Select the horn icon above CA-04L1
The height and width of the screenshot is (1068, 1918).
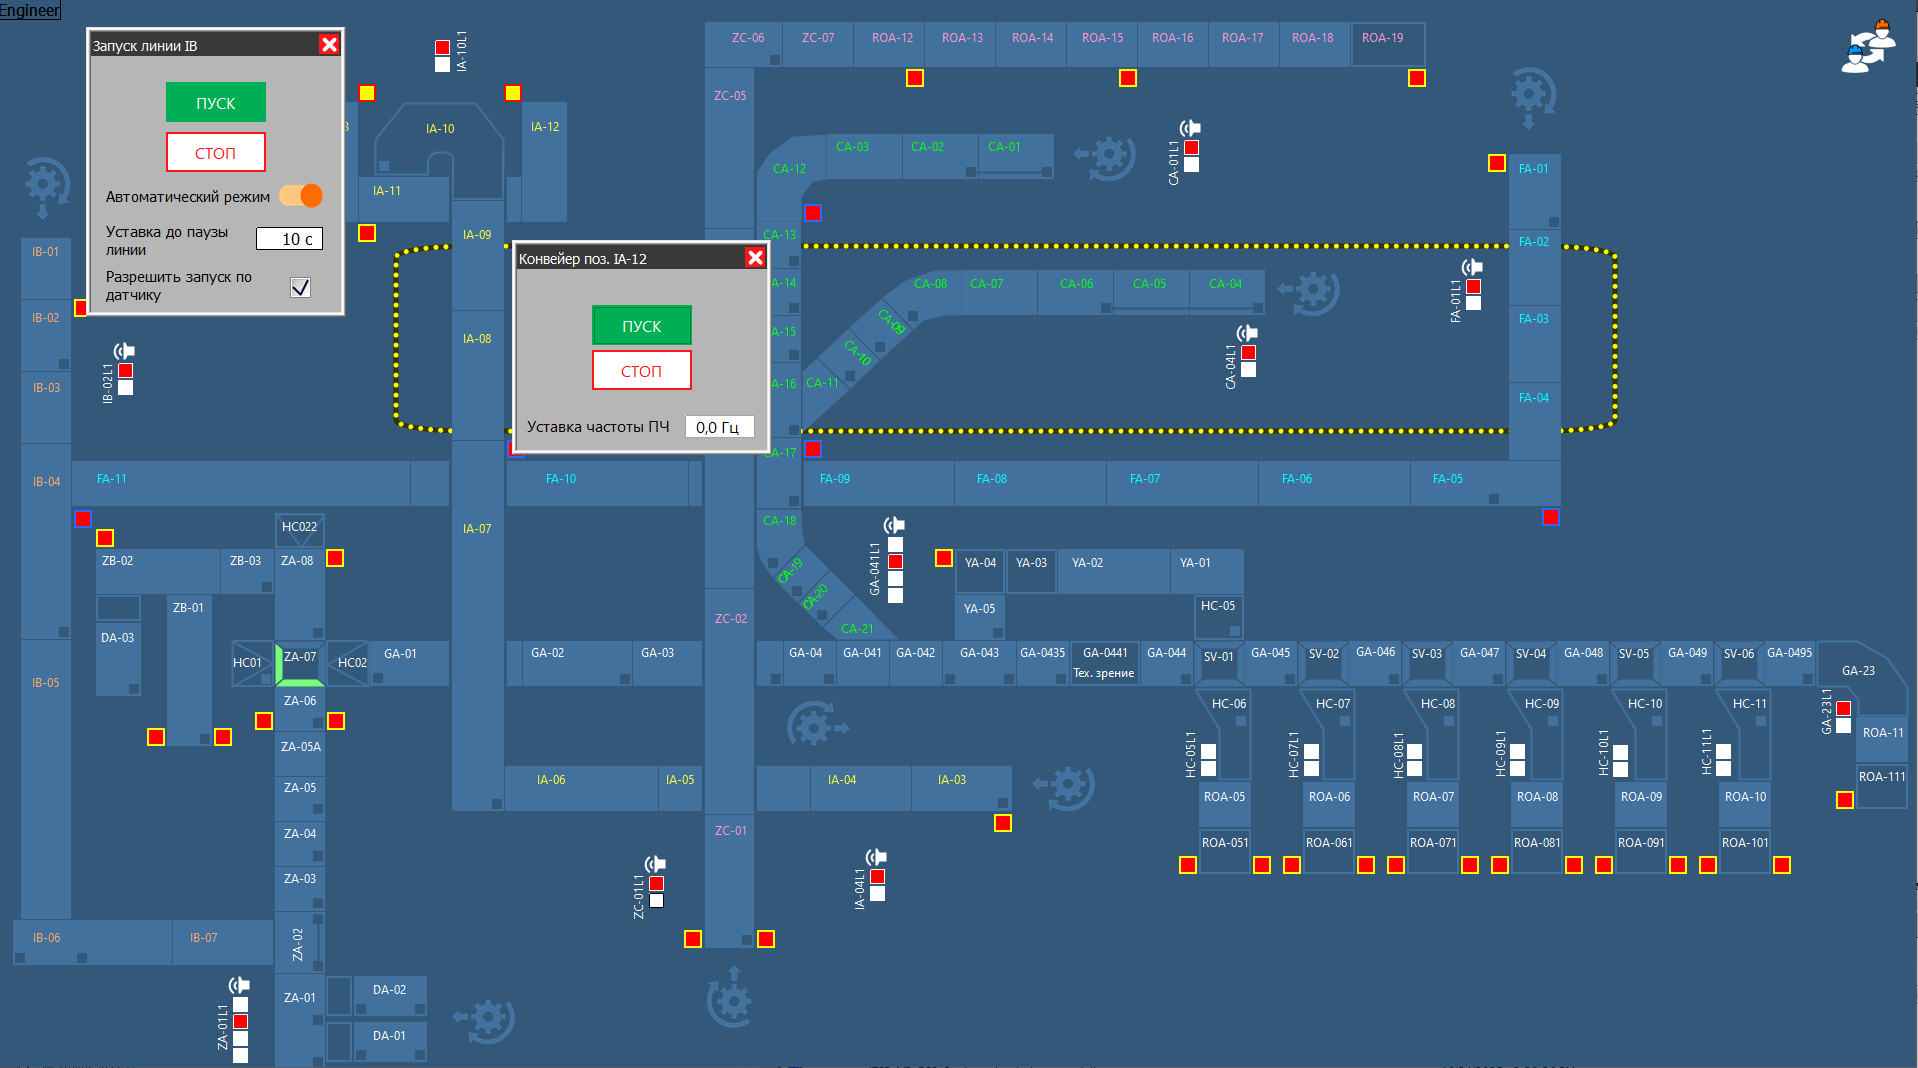pos(1247,333)
